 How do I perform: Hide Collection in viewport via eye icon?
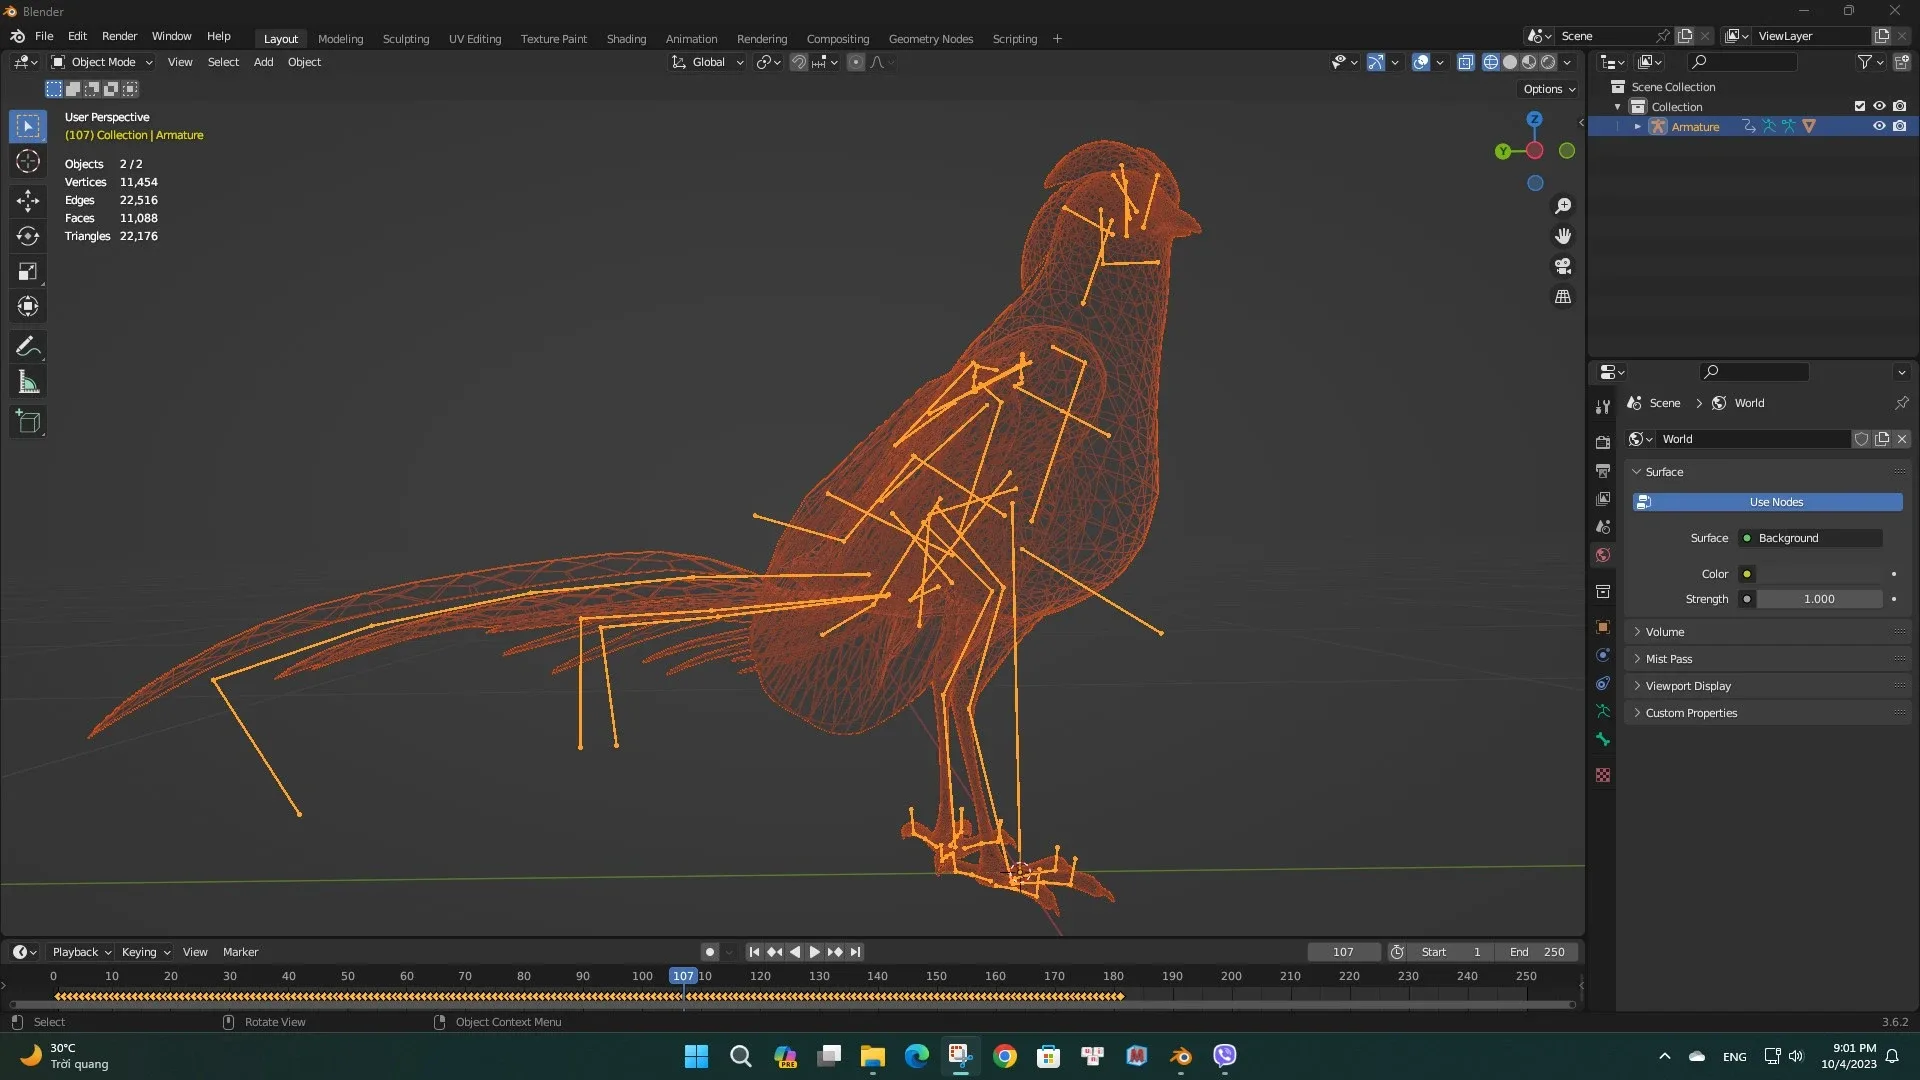click(1879, 106)
